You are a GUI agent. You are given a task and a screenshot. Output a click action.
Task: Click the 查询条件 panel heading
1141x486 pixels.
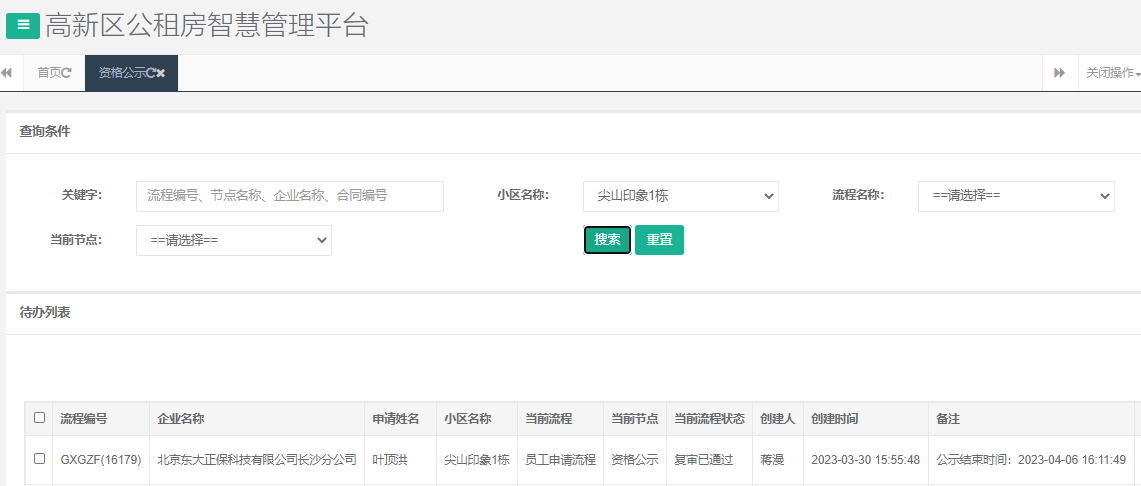[x=44, y=132]
